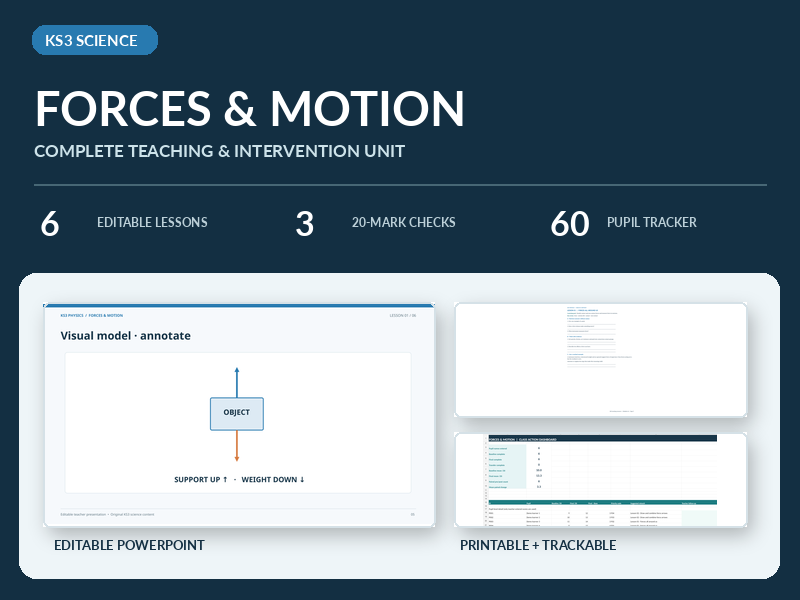The width and height of the screenshot is (800, 600).
Task: Click the orange downward weight arrow
Action: click(x=237, y=446)
